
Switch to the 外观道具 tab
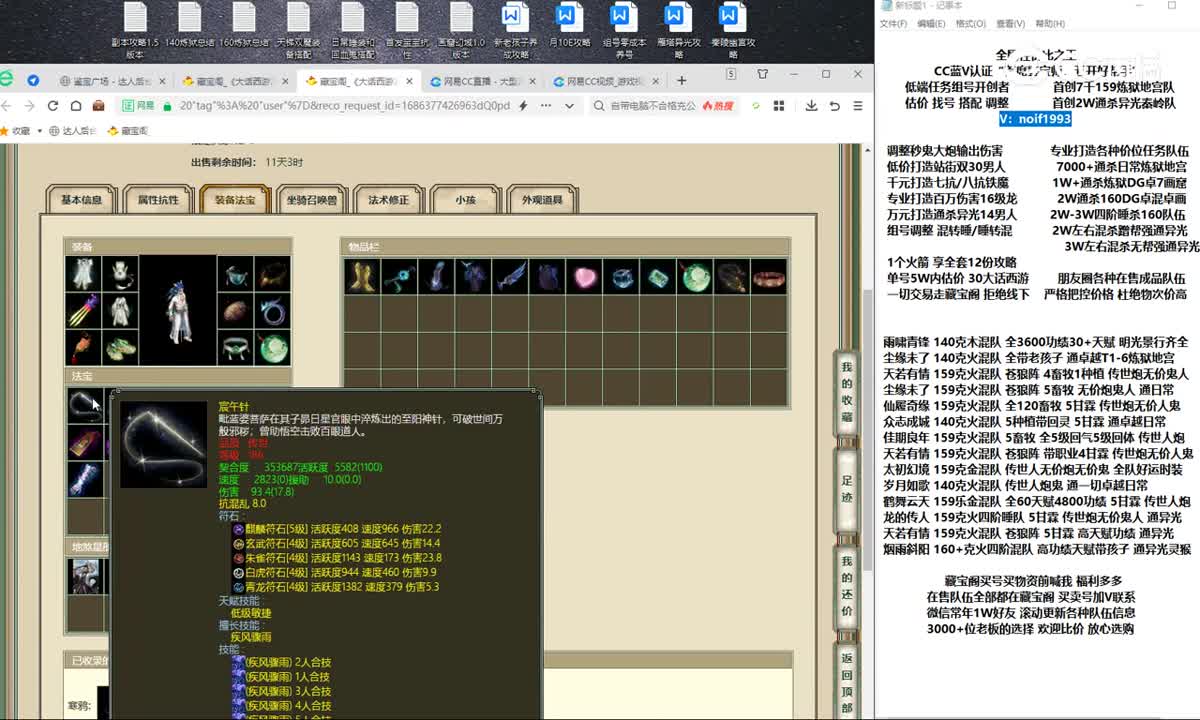tap(542, 200)
